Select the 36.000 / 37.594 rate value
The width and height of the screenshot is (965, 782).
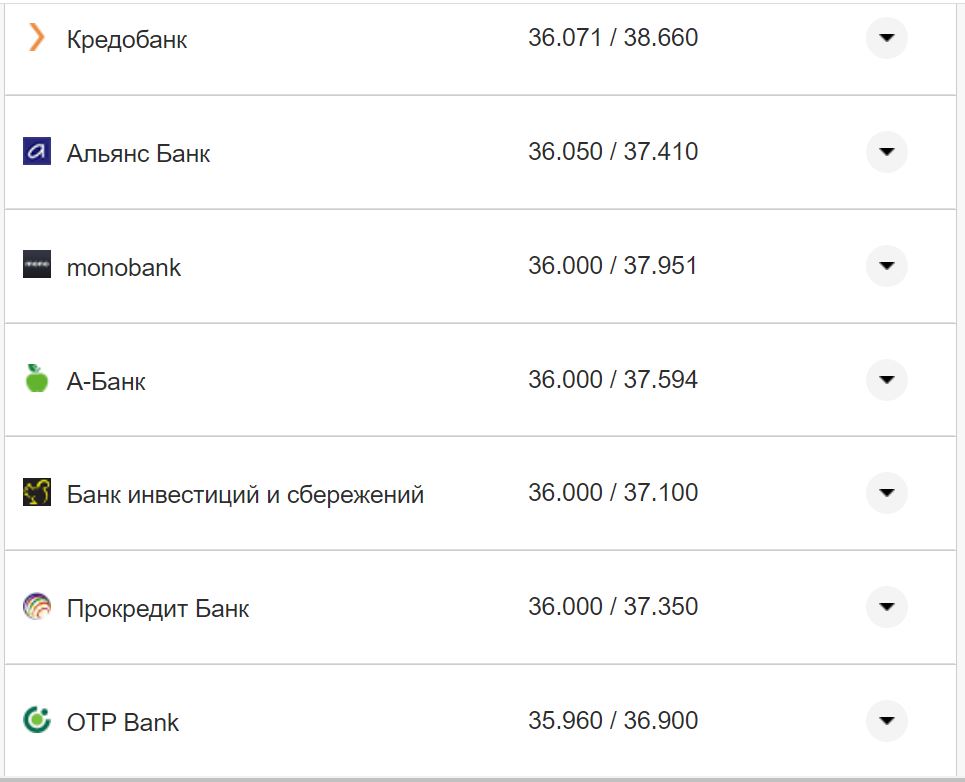[x=613, y=380]
